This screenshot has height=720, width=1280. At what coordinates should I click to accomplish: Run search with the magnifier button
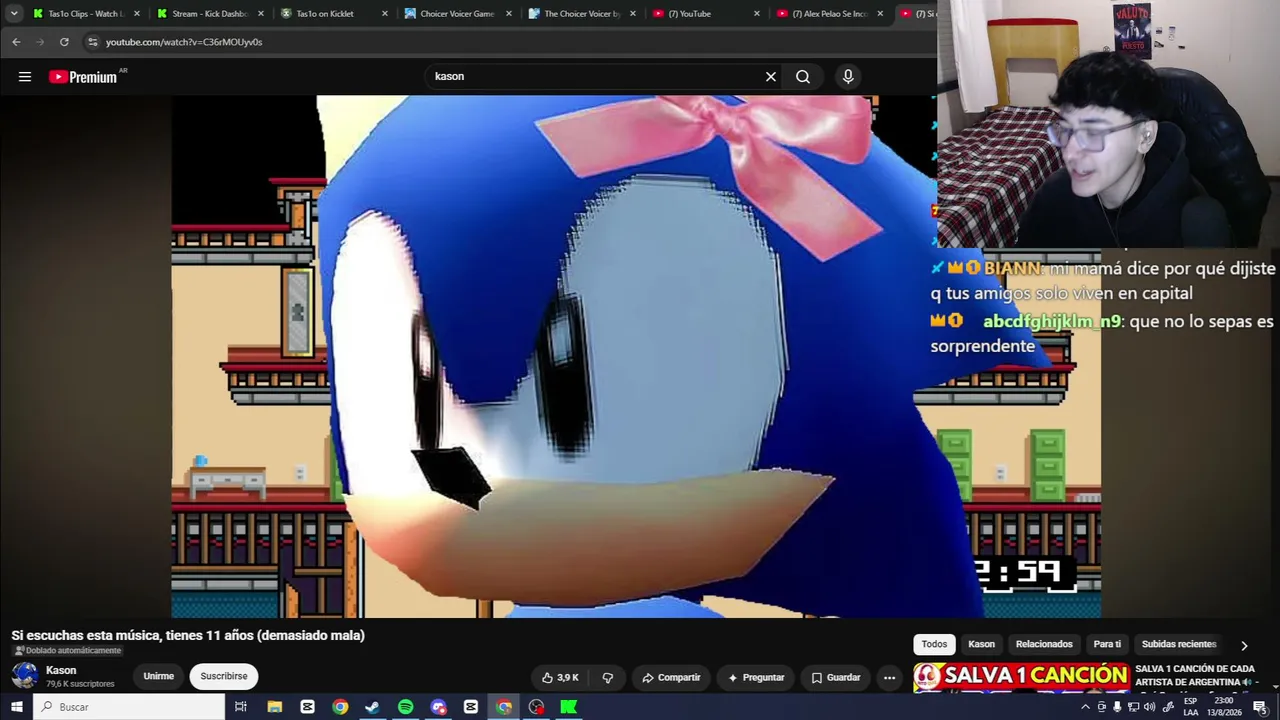pyautogui.click(x=803, y=77)
